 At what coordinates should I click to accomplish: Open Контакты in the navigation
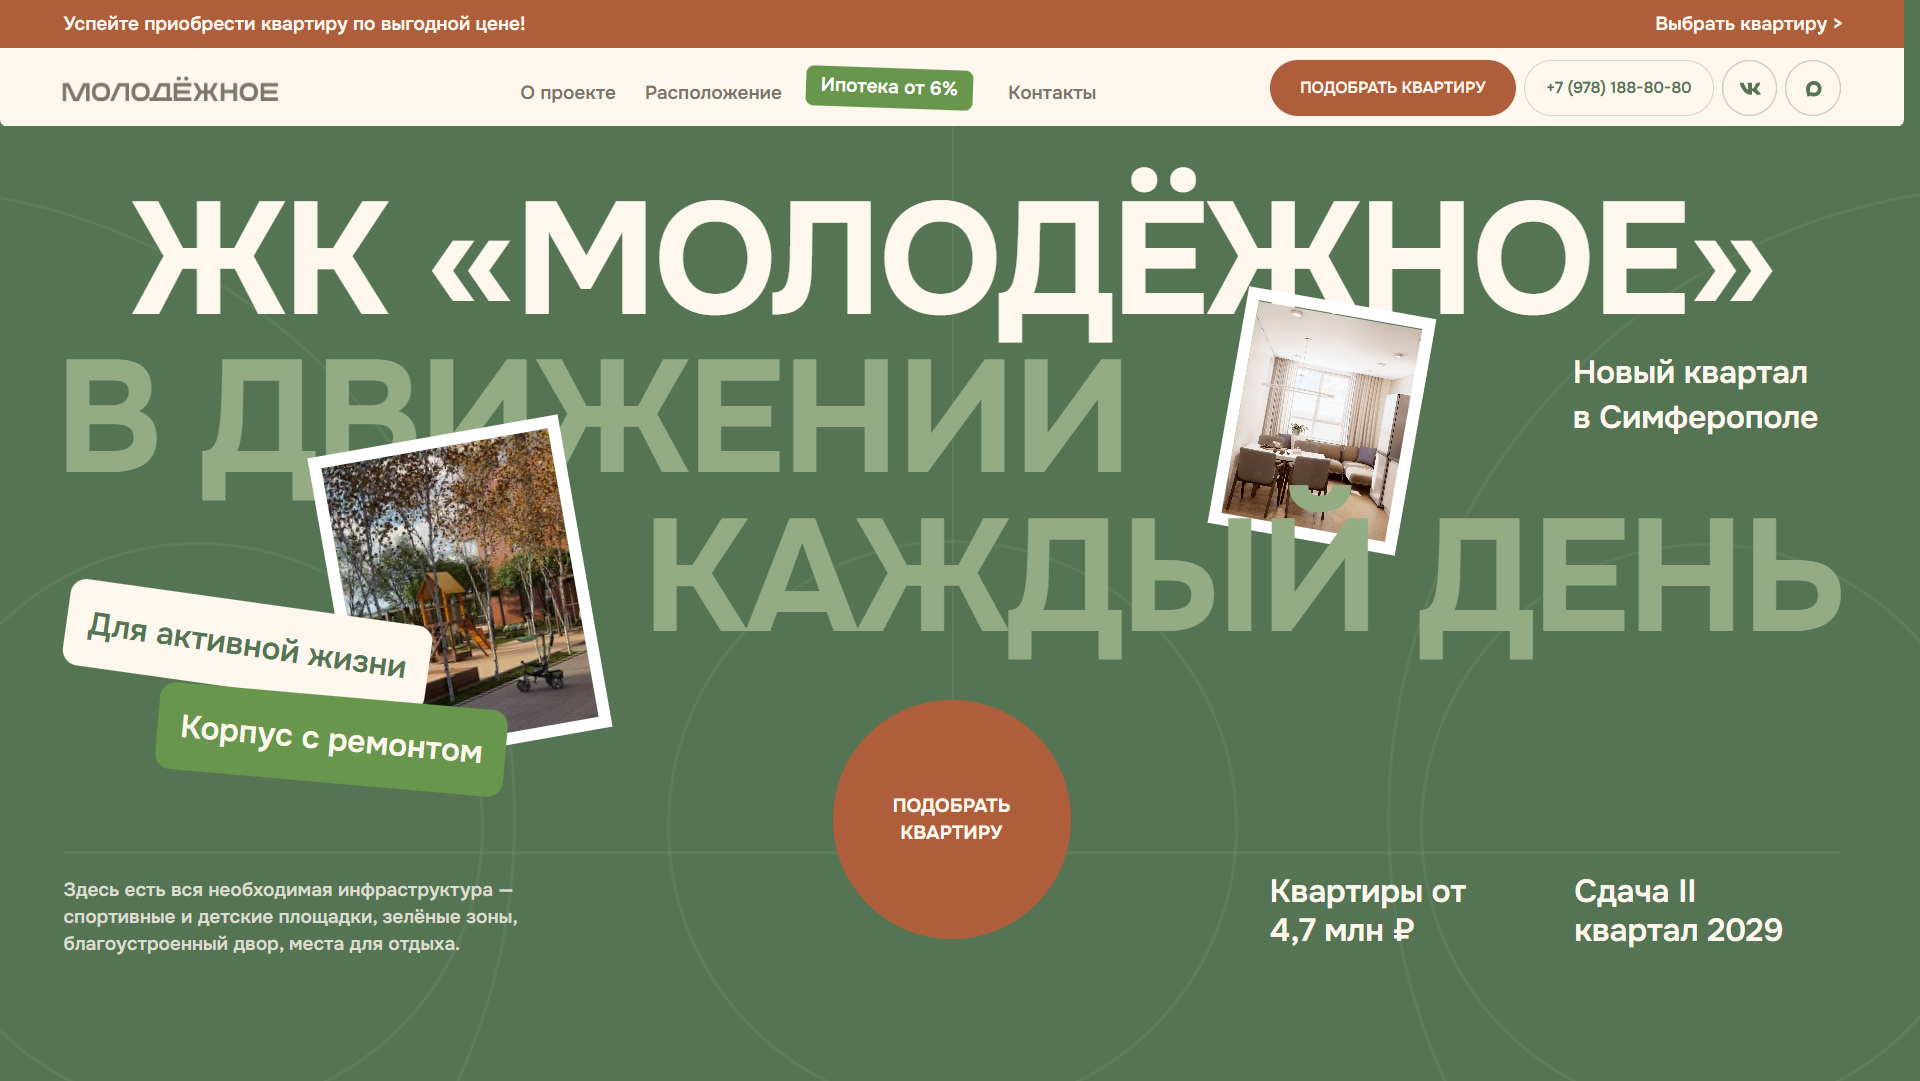click(1051, 93)
